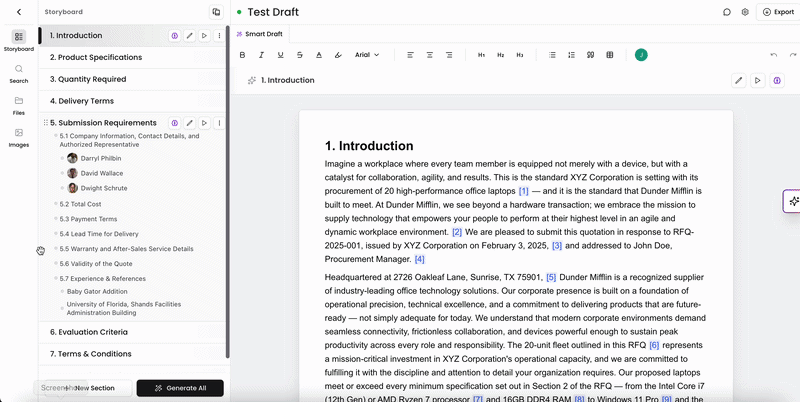Insert a table into the draft
The width and height of the screenshot is (800, 402).
coord(610,55)
